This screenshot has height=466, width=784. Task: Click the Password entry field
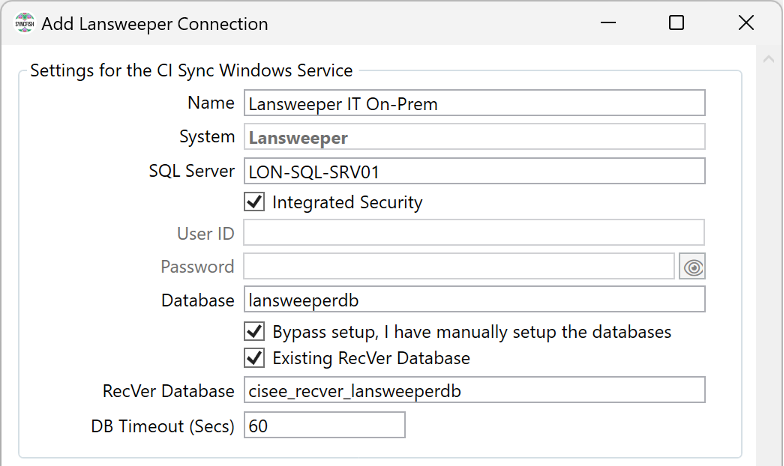click(459, 266)
